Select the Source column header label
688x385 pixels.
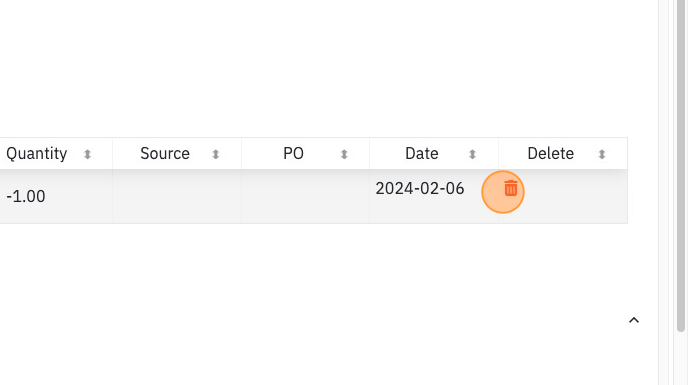[x=165, y=154]
